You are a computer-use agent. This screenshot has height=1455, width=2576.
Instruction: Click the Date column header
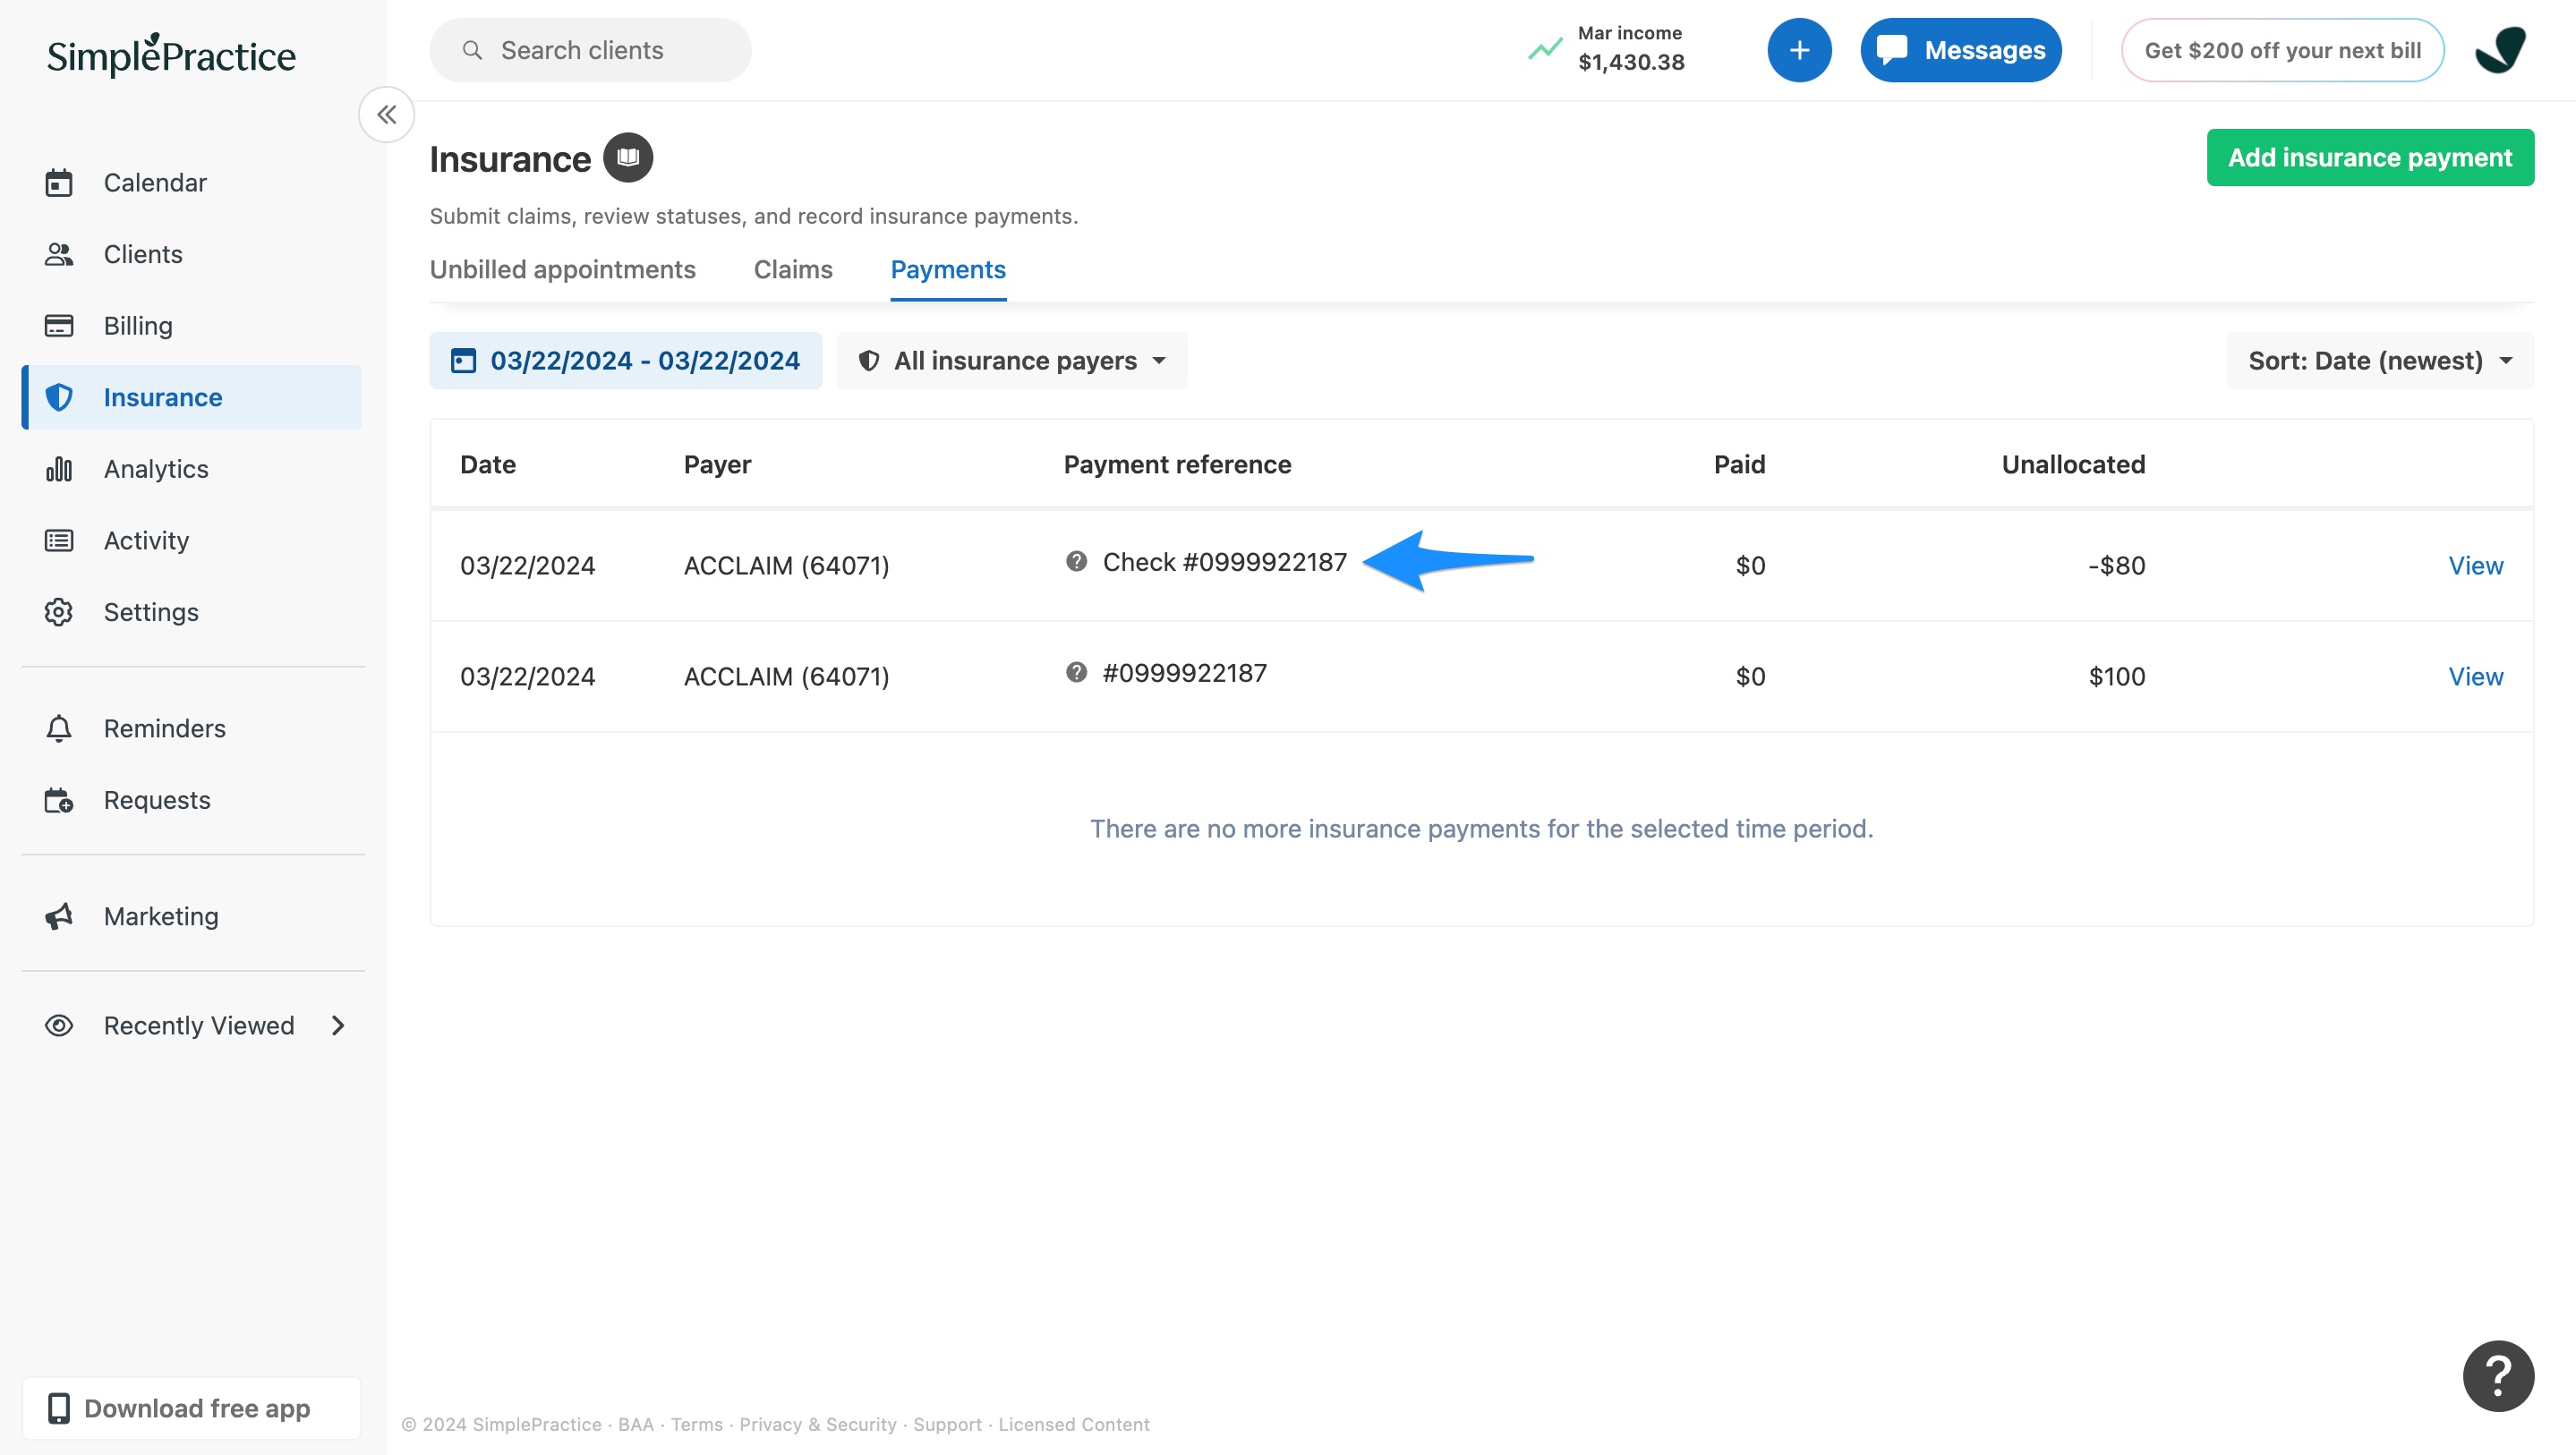tap(487, 465)
